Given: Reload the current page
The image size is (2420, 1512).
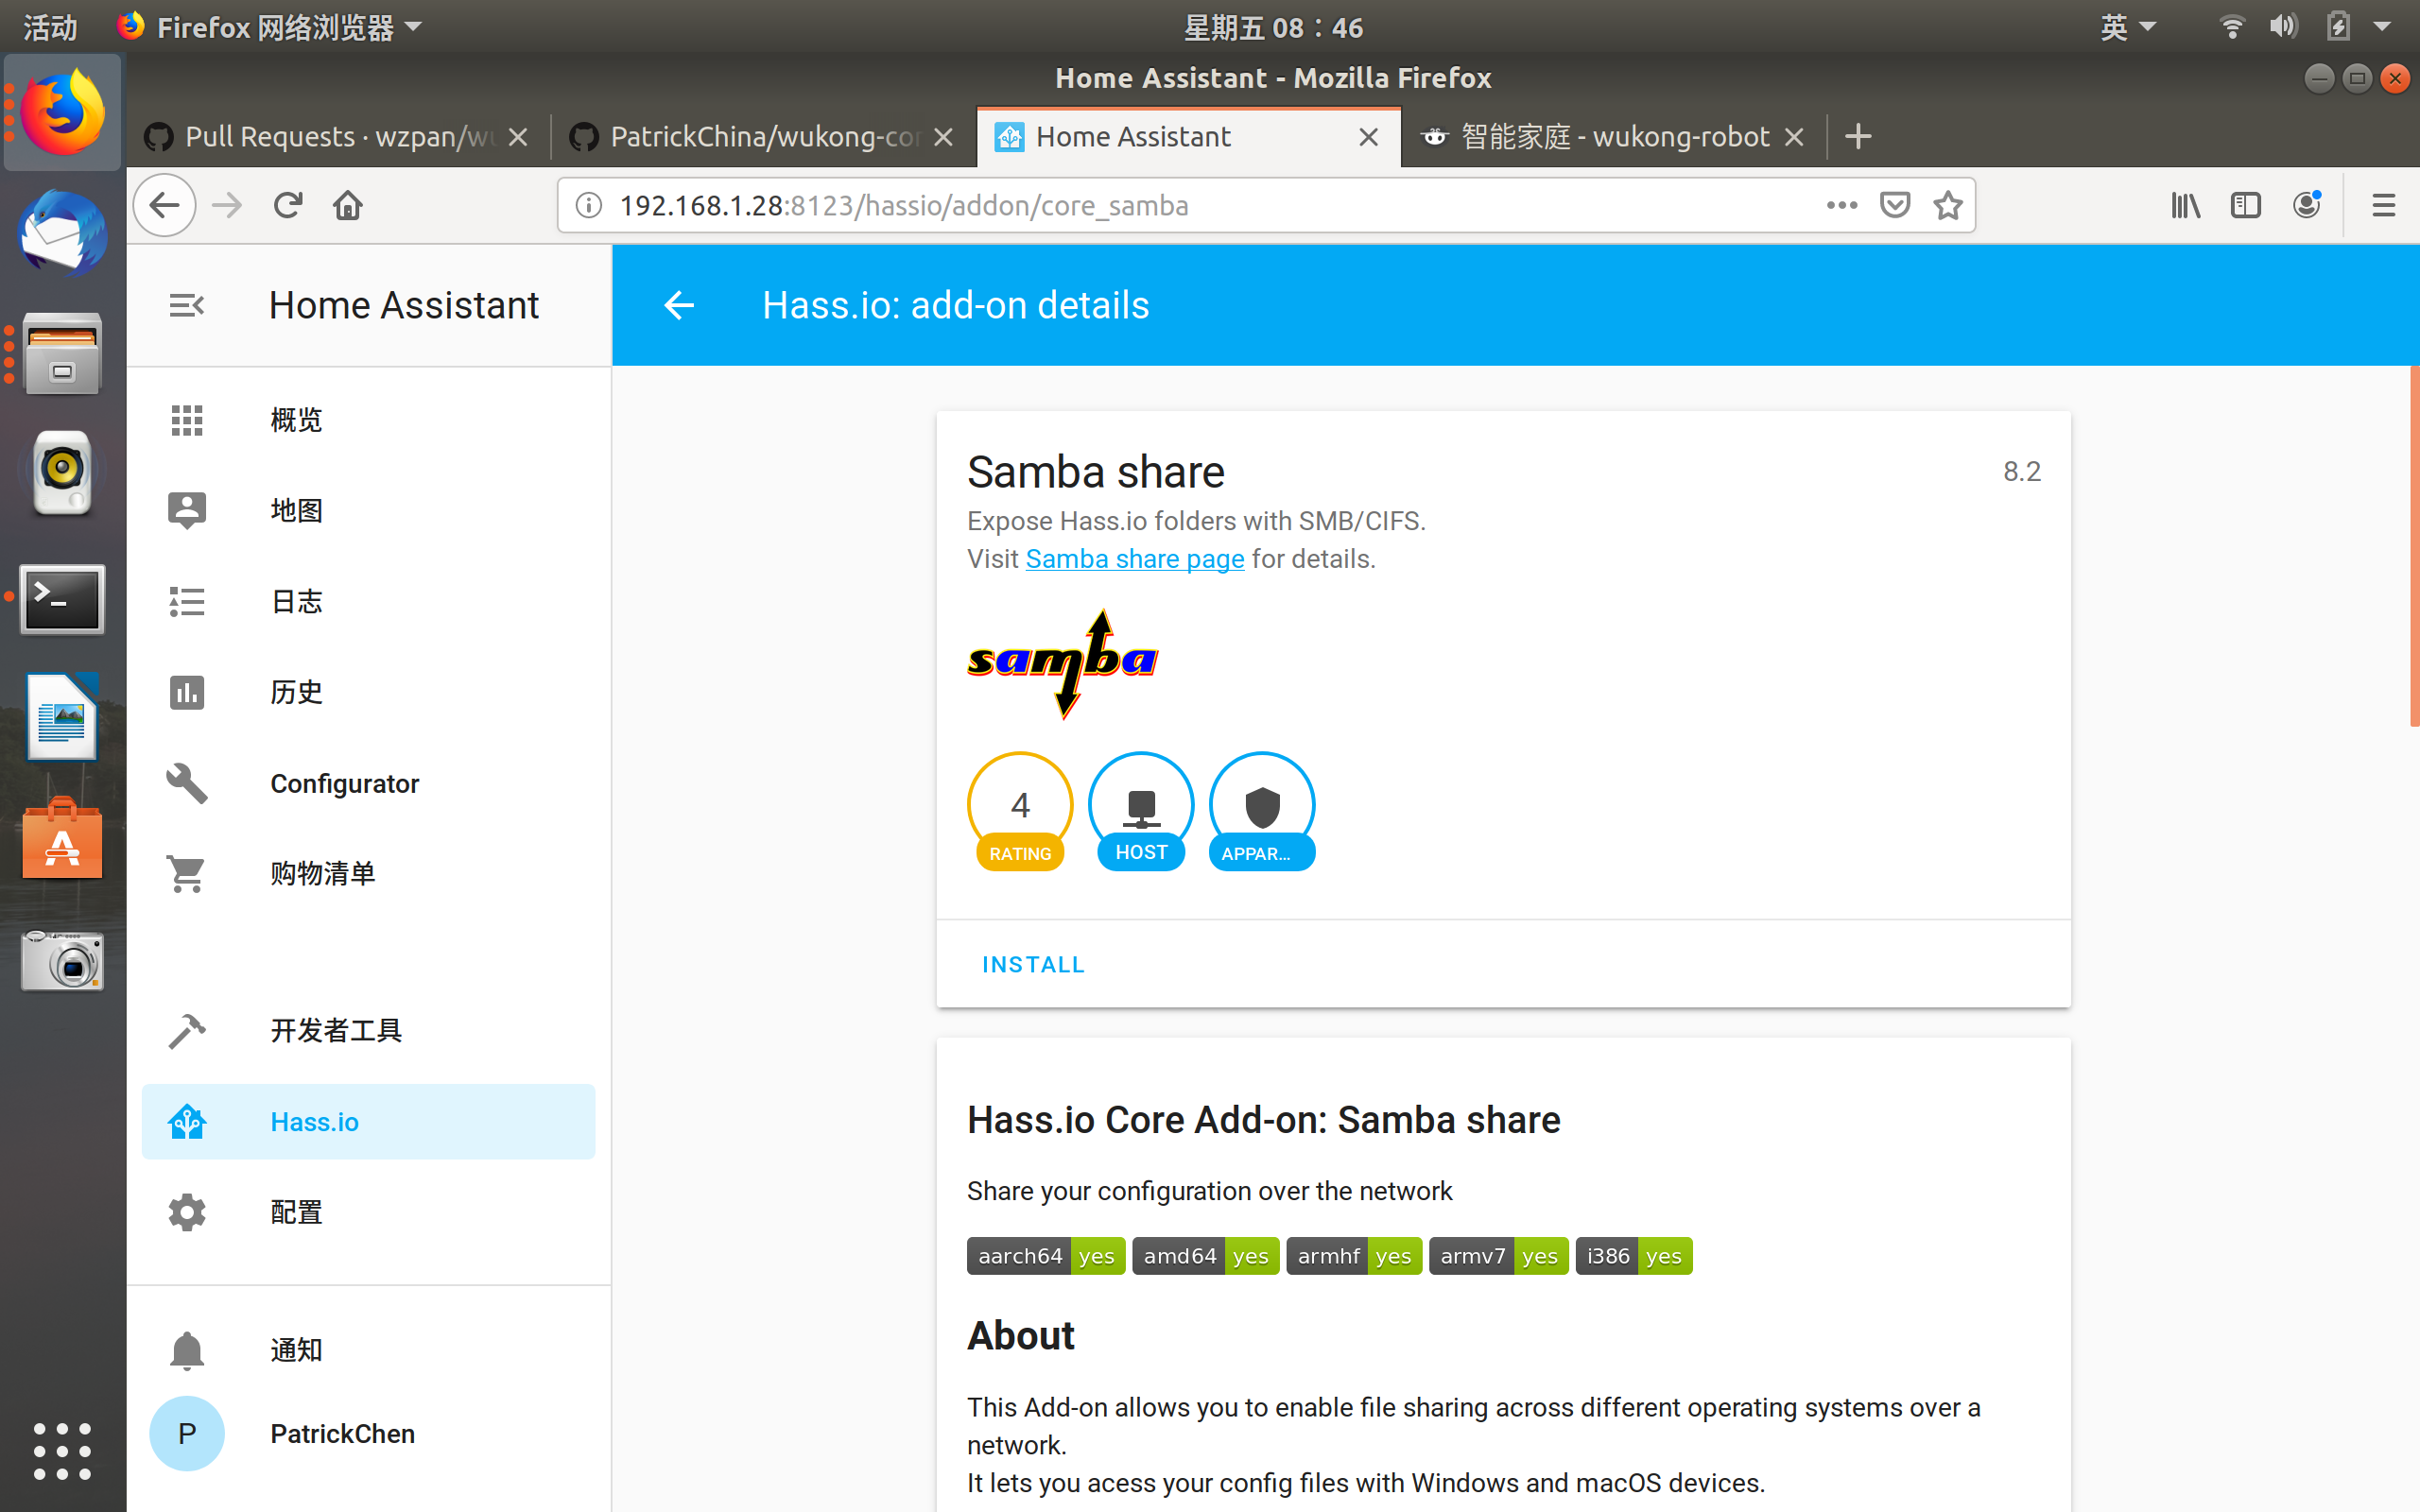Looking at the screenshot, I should tap(288, 205).
